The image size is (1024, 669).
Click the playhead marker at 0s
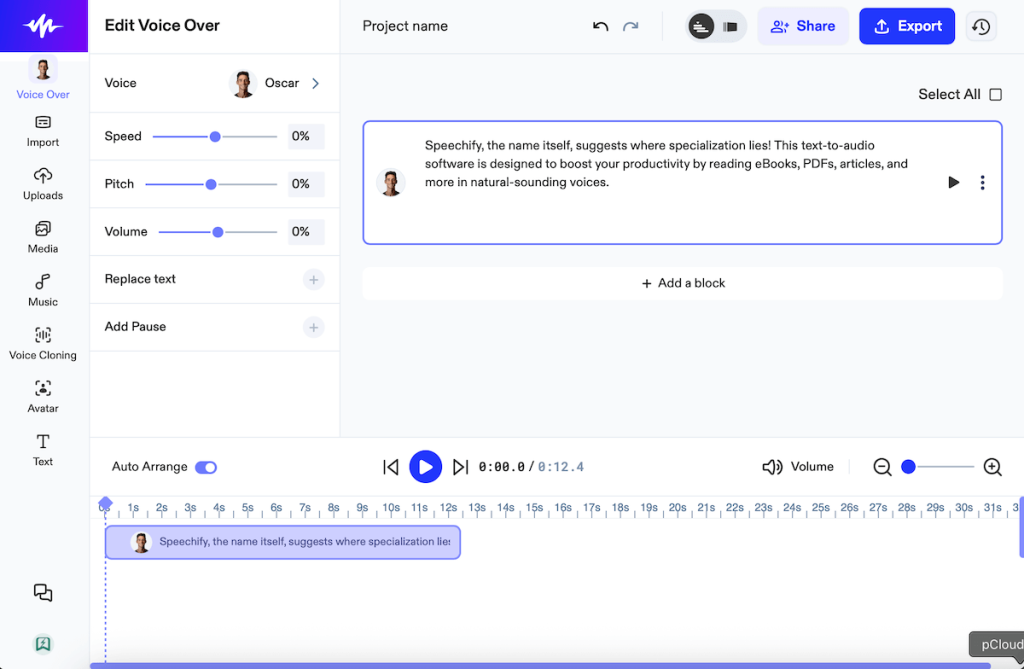tap(105, 504)
